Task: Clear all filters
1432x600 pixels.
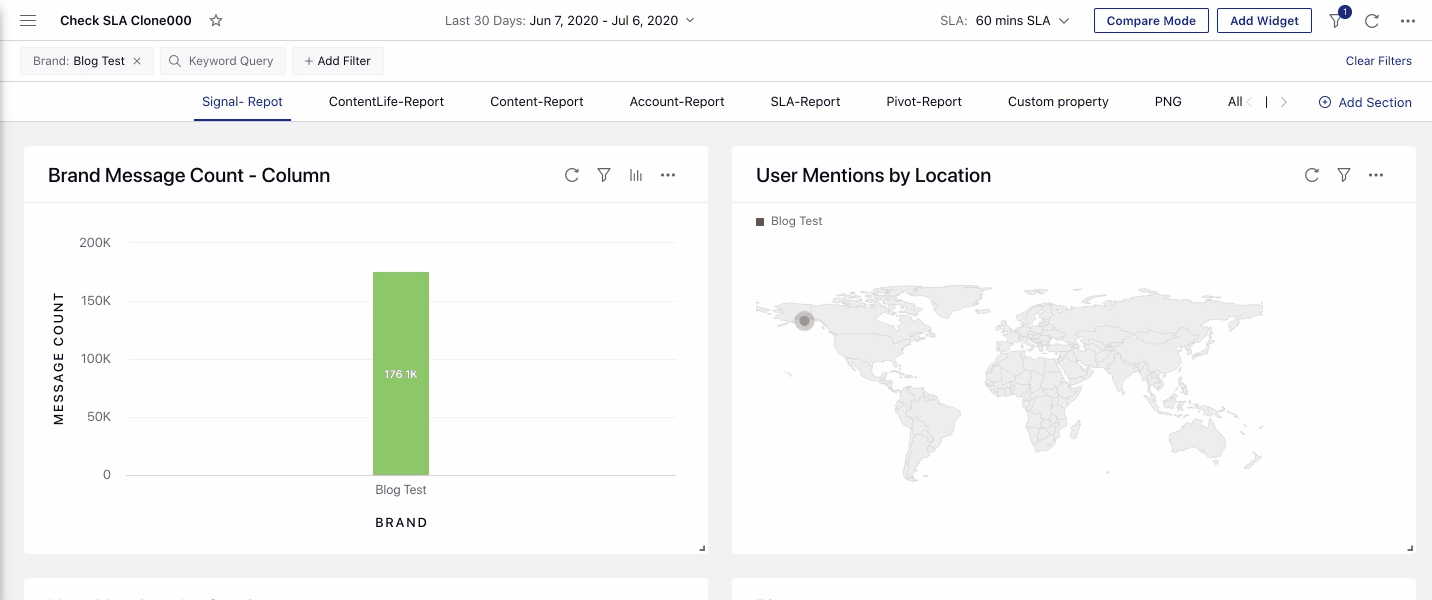Action: pos(1378,61)
